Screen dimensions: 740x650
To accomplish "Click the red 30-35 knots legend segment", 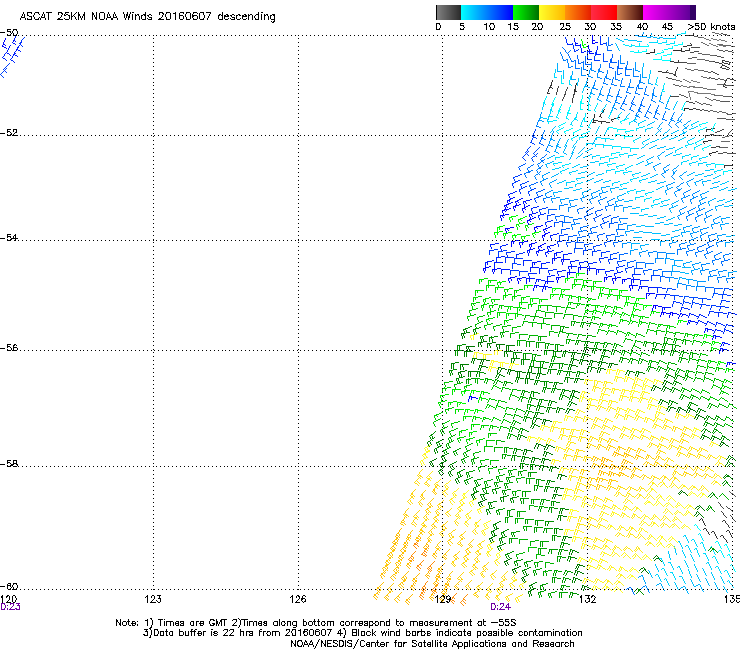I will tap(604, 12).
